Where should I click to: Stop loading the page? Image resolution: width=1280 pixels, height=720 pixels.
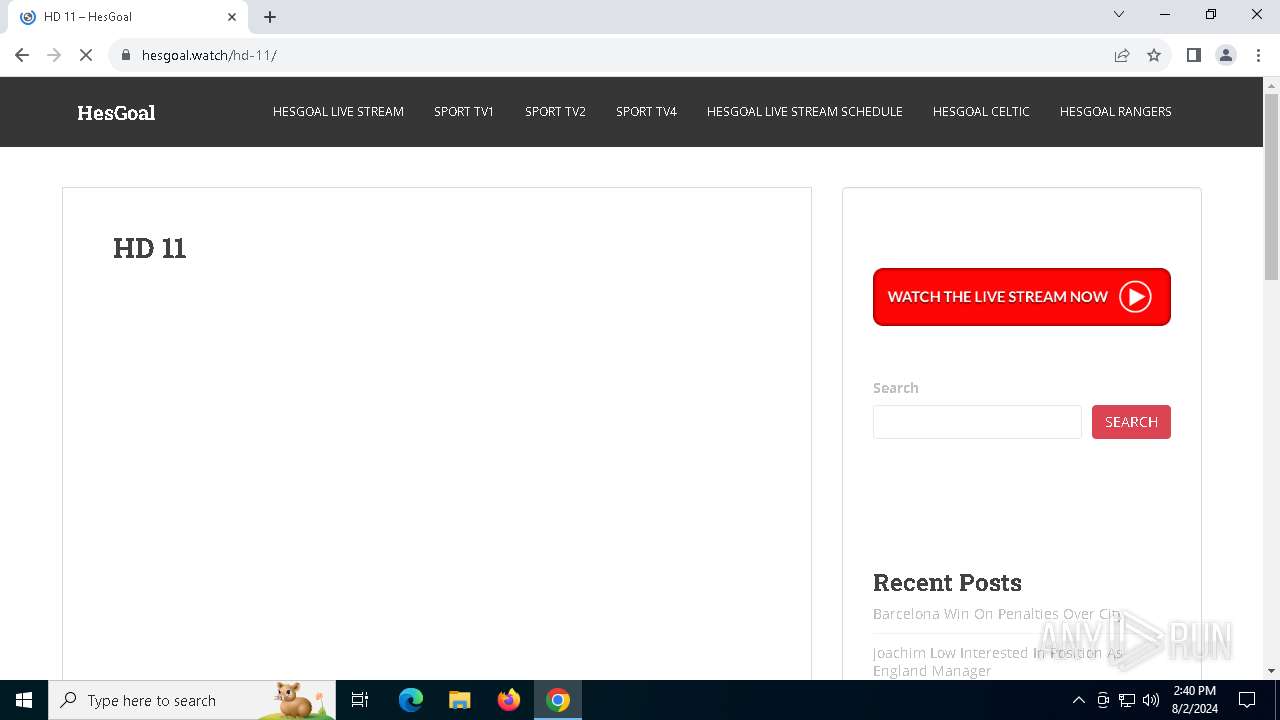pyautogui.click(x=86, y=55)
